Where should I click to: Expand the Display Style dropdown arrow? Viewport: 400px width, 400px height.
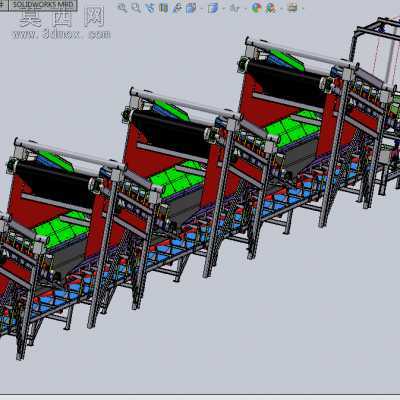[223, 8]
